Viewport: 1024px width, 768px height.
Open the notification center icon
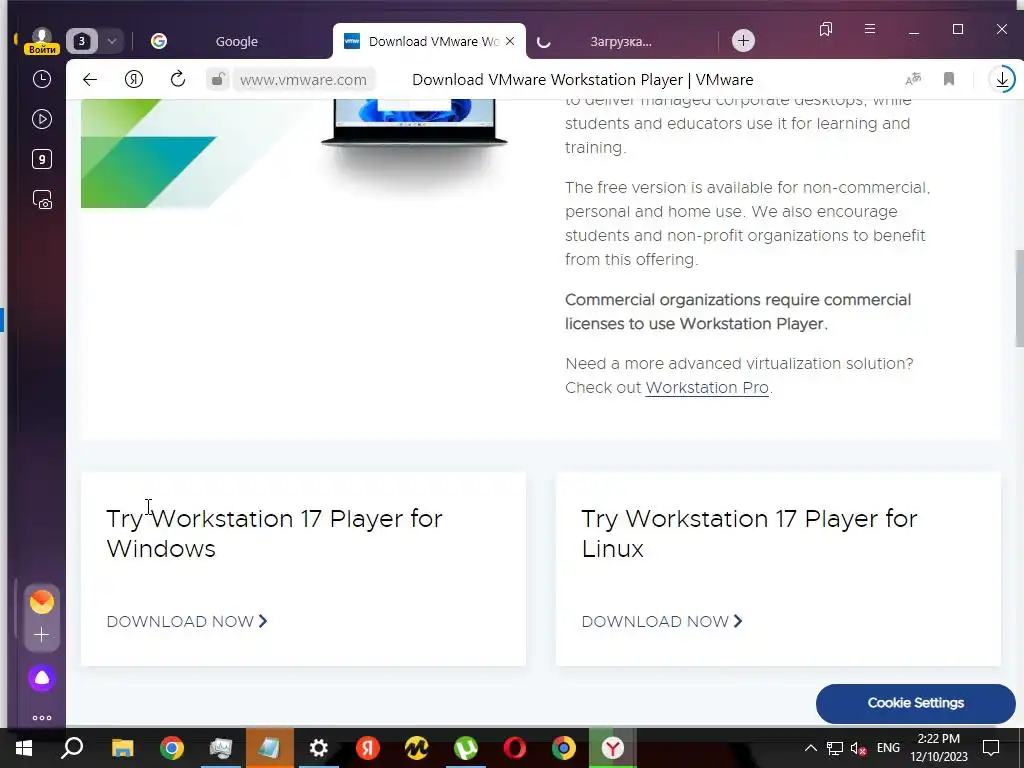click(x=991, y=748)
